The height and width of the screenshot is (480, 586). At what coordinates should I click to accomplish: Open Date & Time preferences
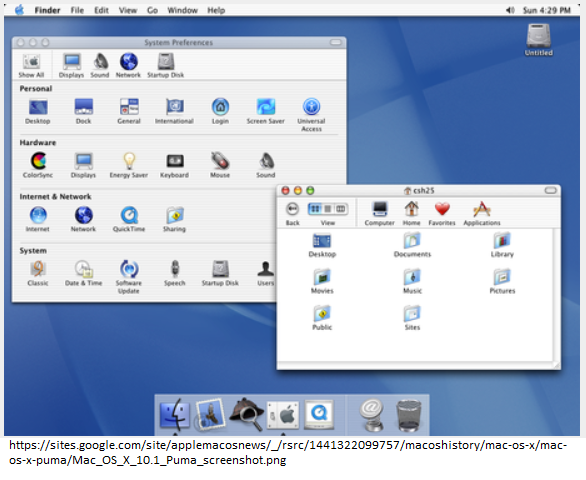[83, 273]
